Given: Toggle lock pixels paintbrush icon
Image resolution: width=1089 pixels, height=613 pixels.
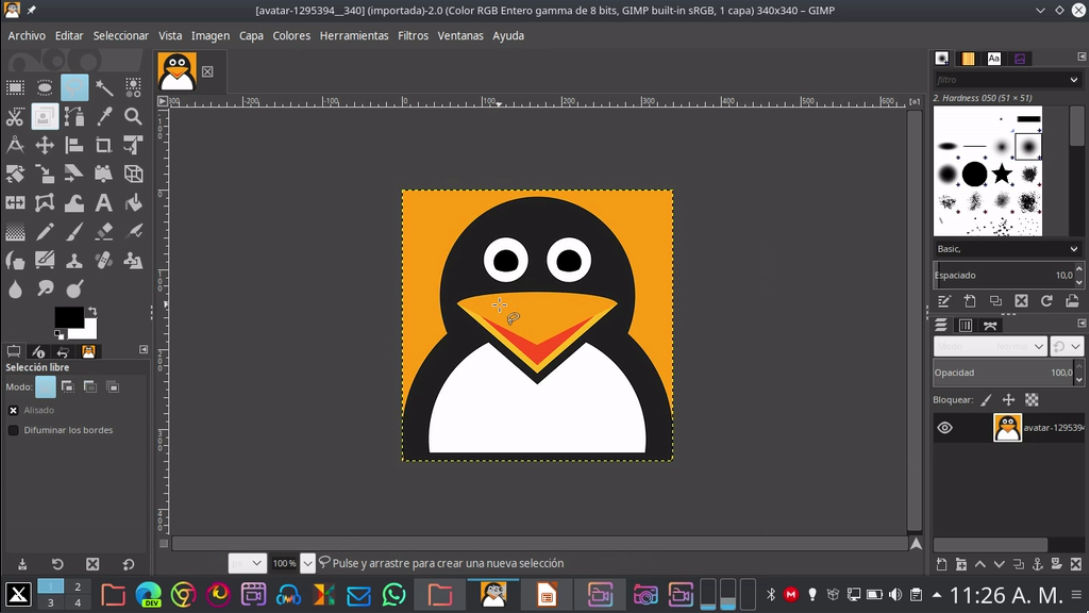Looking at the screenshot, I should (986, 400).
